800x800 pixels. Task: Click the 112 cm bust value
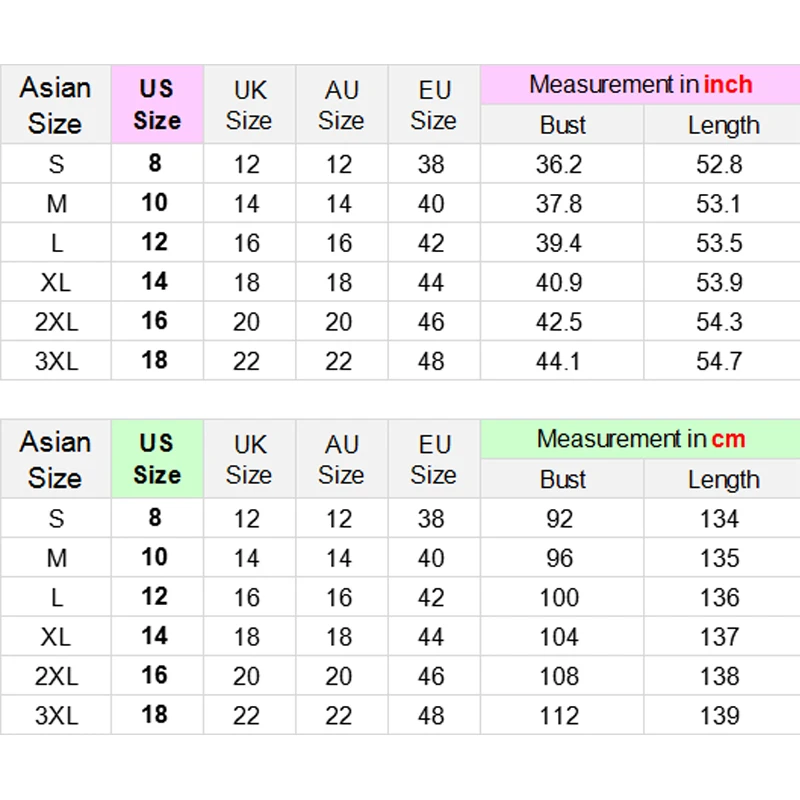point(560,715)
